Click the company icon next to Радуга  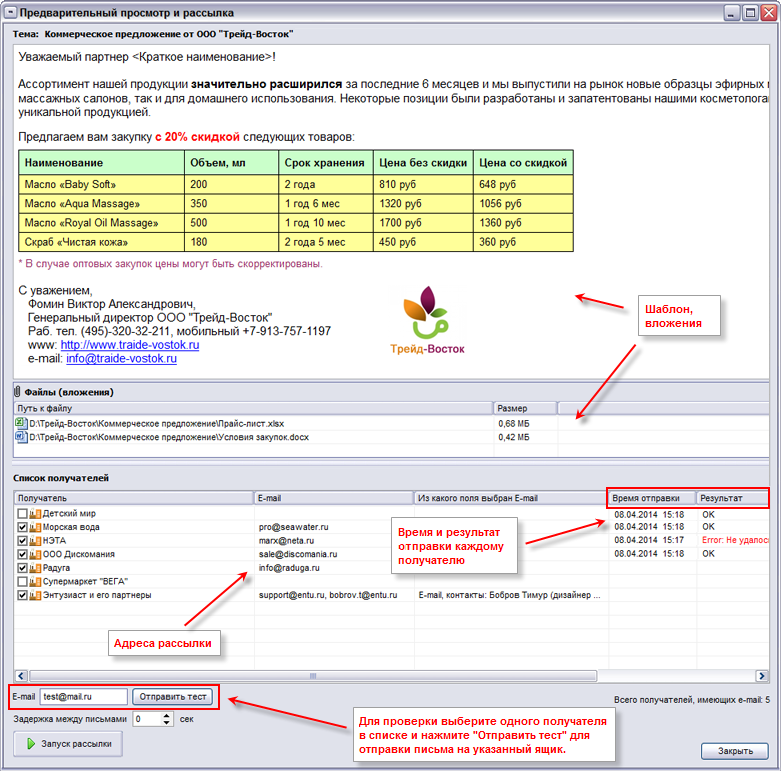(35, 568)
